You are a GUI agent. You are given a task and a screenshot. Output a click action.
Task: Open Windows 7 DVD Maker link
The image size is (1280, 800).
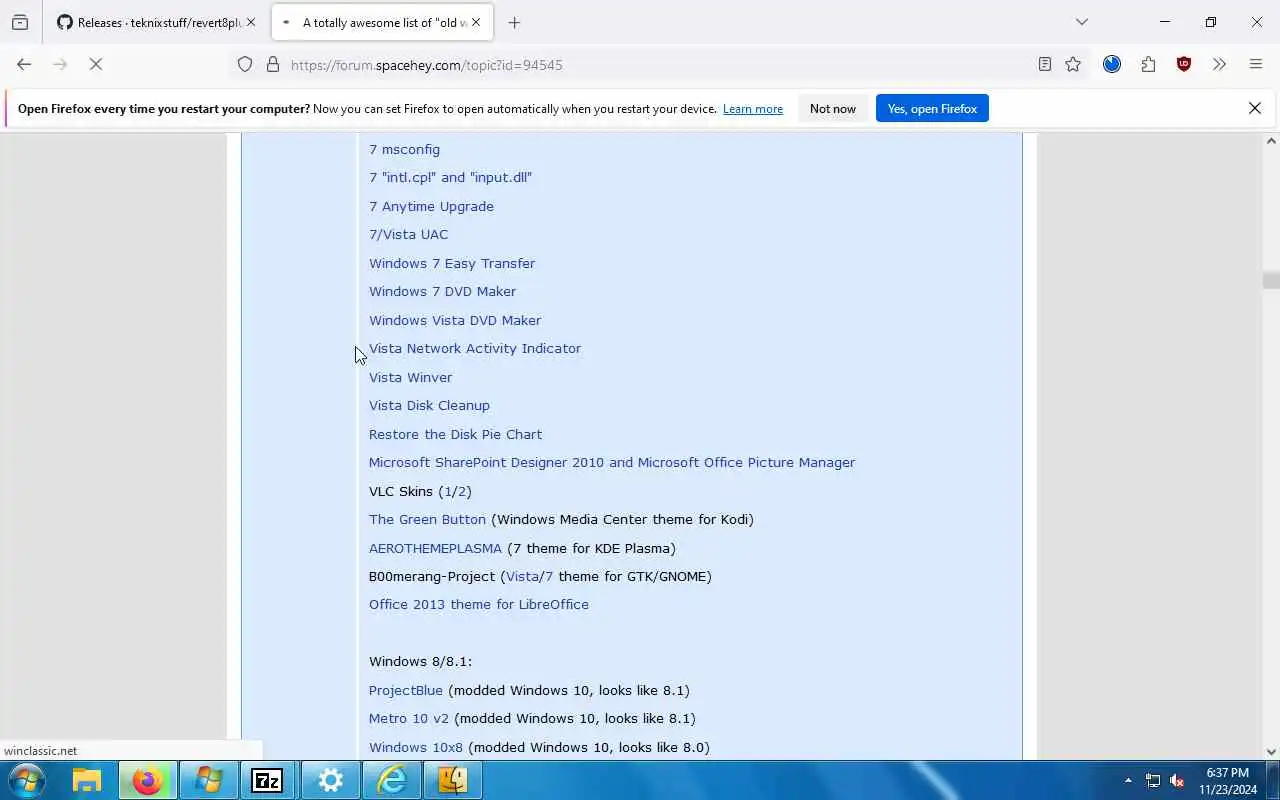click(x=442, y=291)
